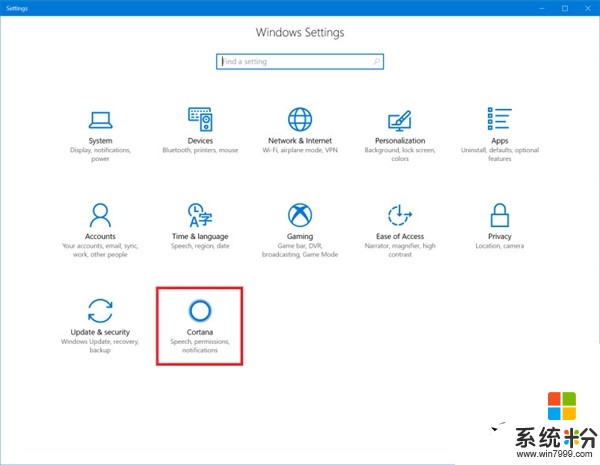Viewport: 600px width, 465px height.
Task: Open the Gaming Xbox icon
Action: pyautogui.click(x=300, y=215)
